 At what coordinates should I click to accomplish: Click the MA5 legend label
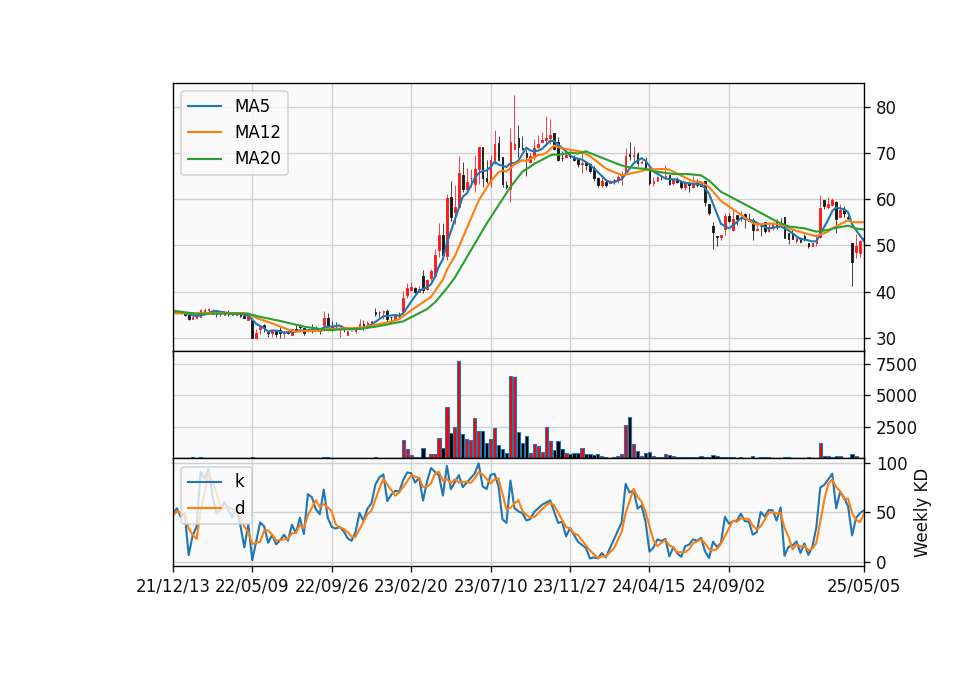click(x=252, y=106)
